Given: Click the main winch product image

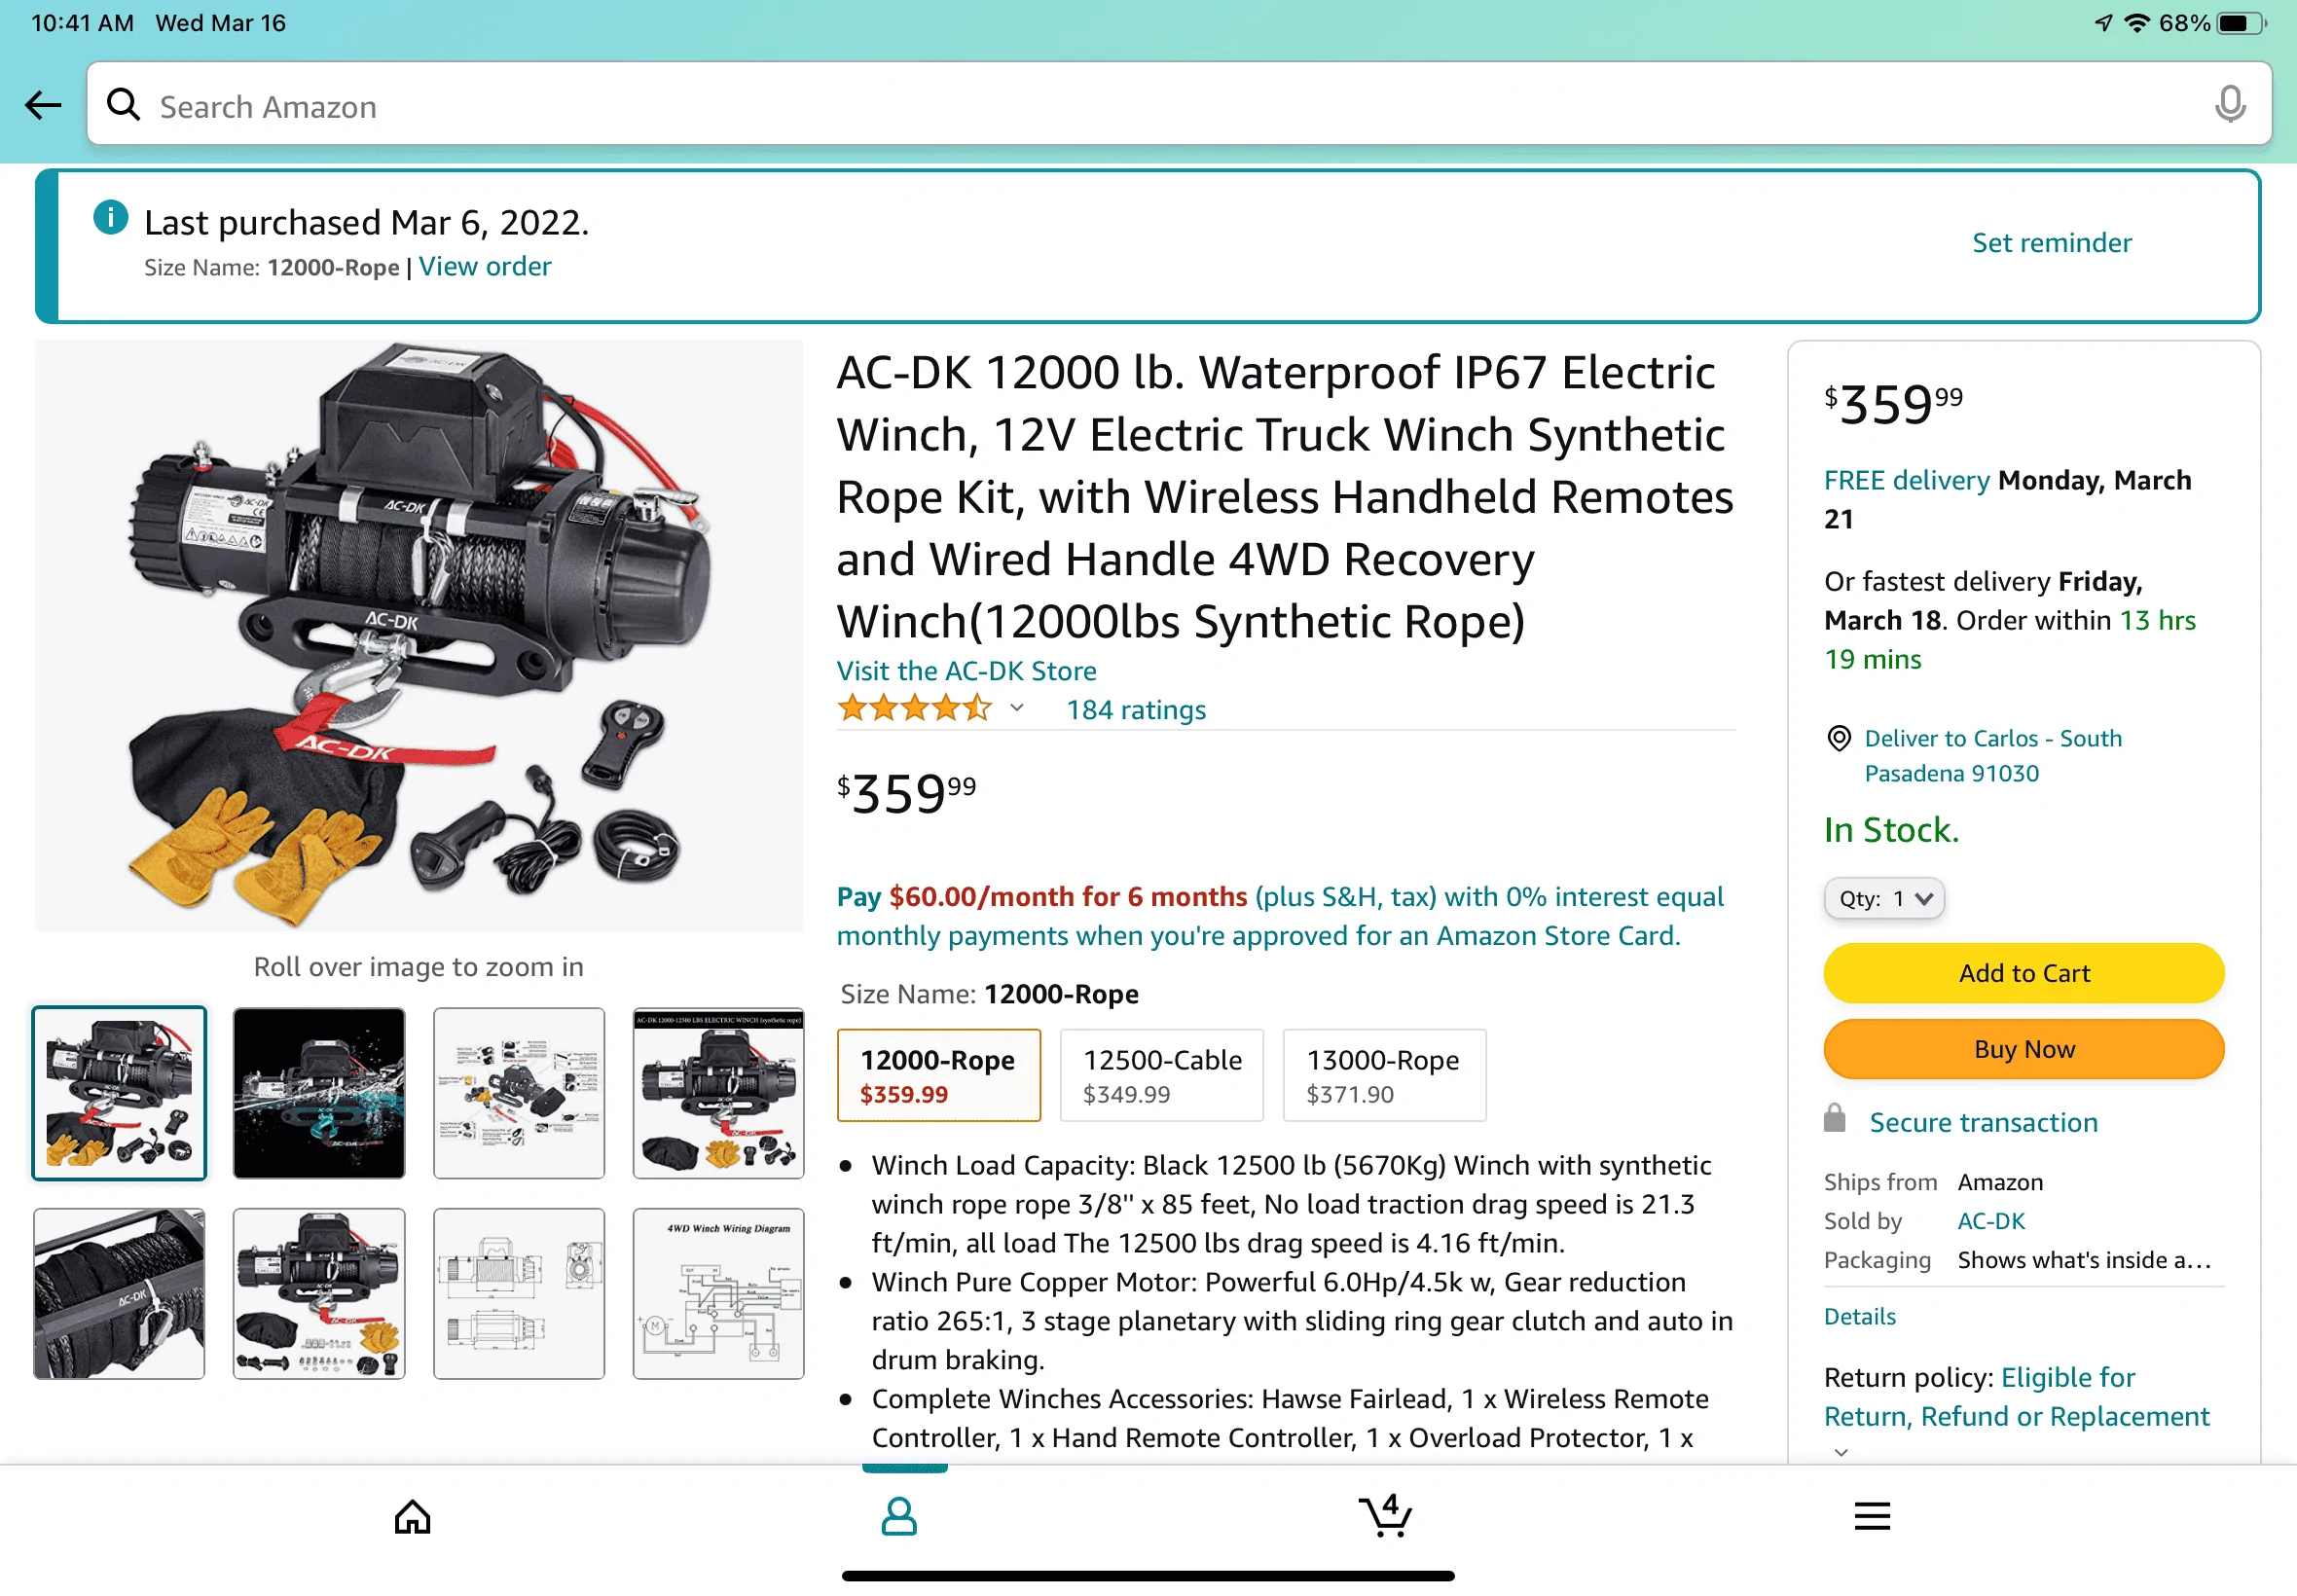Looking at the screenshot, I should [419, 636].
